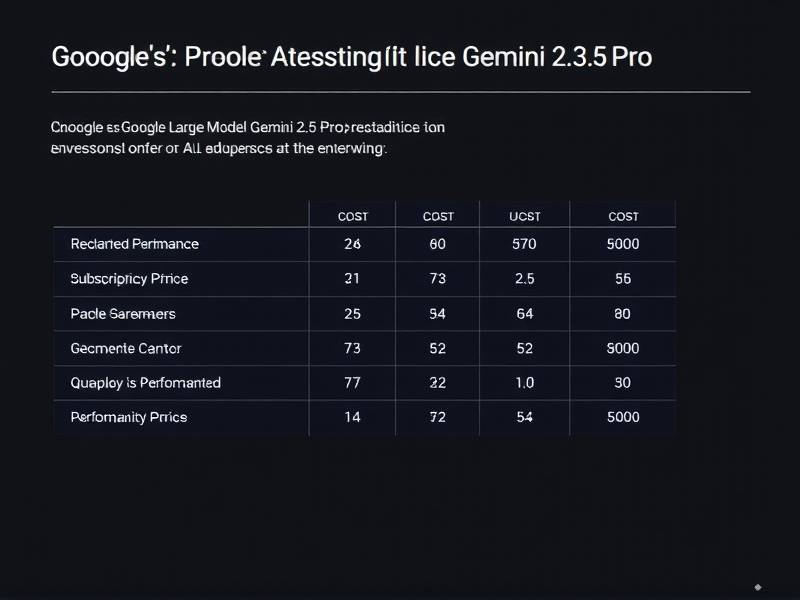The width and height of the screenshot is (800, 600).
Task: Select the cell showing 64
Action: pos(524,314)
